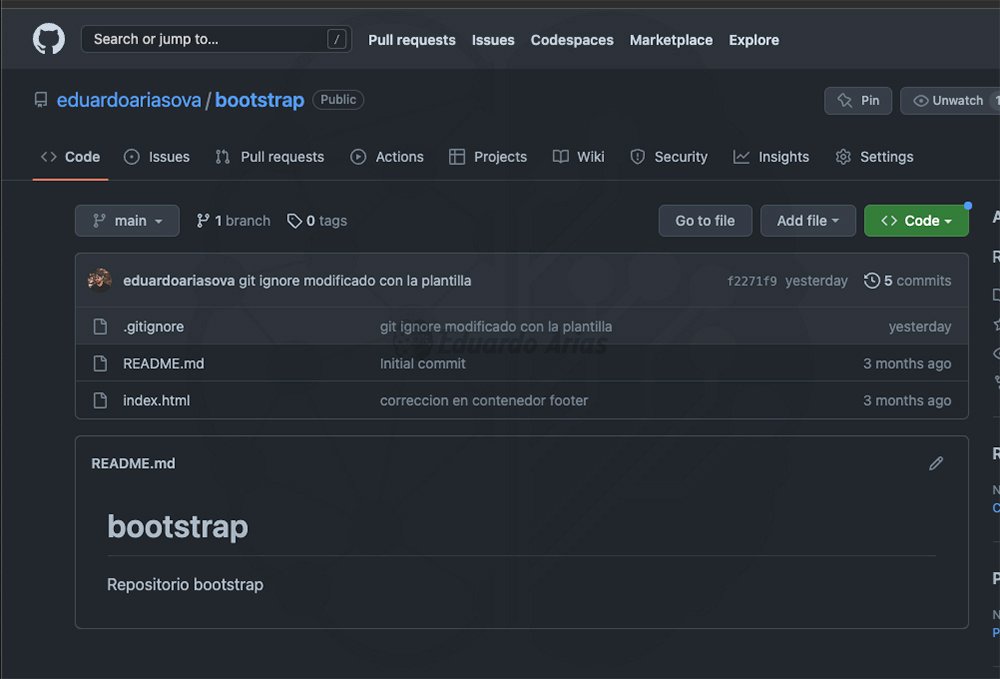The width and height of the screenshot is (1000, 679).
Task: Click yesterday timestamp on .gitignore row
Action: point(920,326)
